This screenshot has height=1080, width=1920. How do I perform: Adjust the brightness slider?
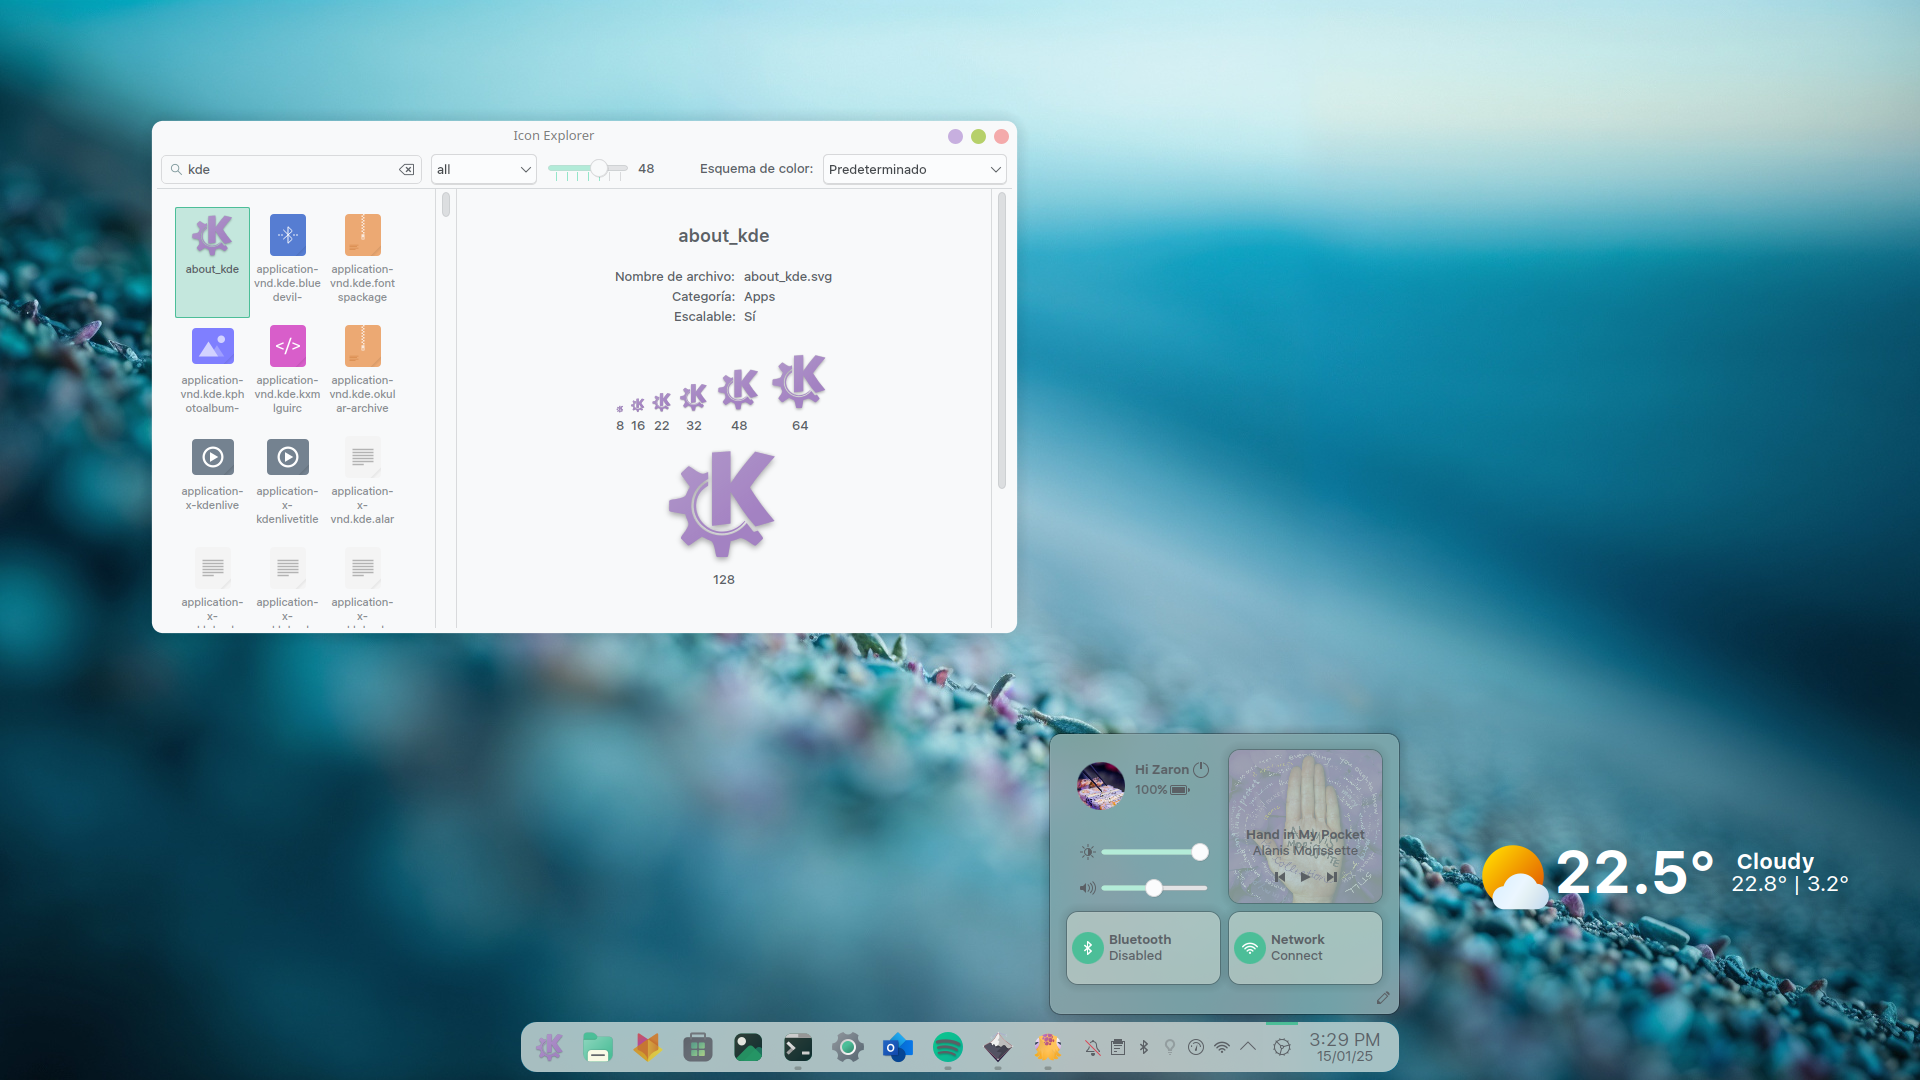(1155, 852)
